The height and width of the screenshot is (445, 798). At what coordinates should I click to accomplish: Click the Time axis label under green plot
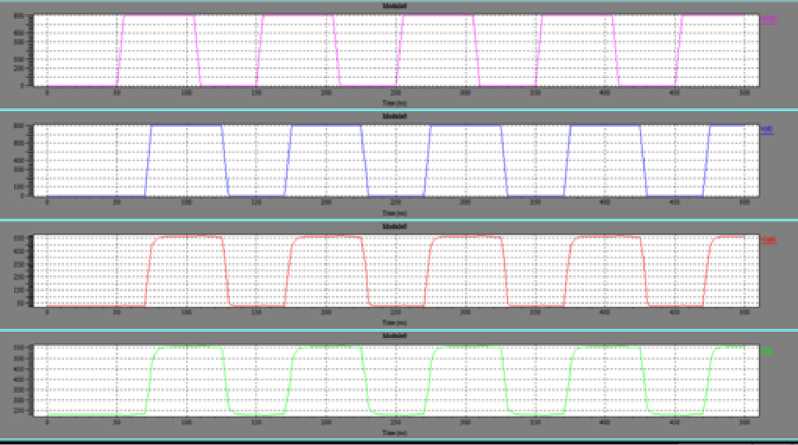point(394,433)
